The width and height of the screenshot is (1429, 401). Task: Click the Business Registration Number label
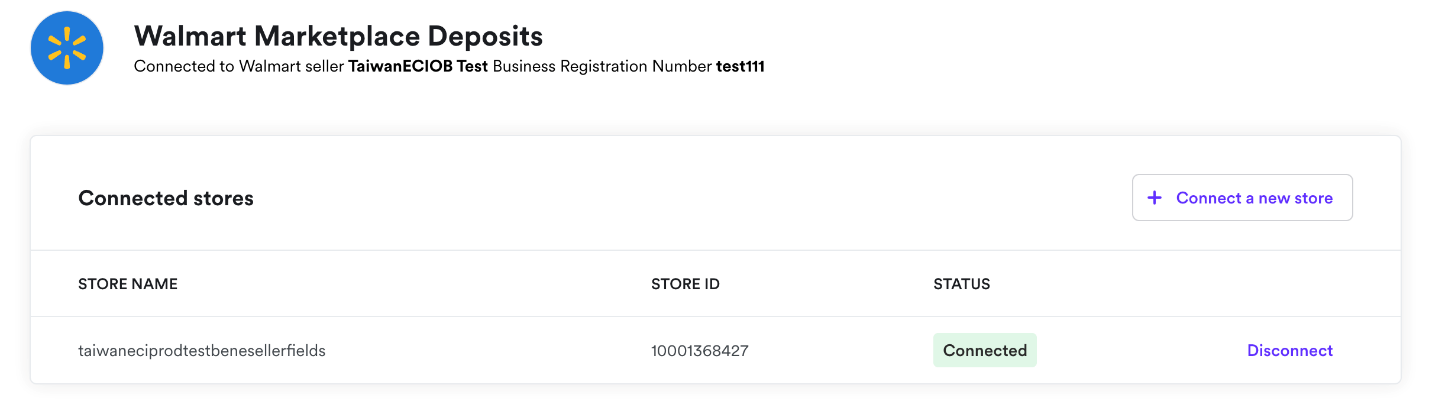[x=602, y=67]
